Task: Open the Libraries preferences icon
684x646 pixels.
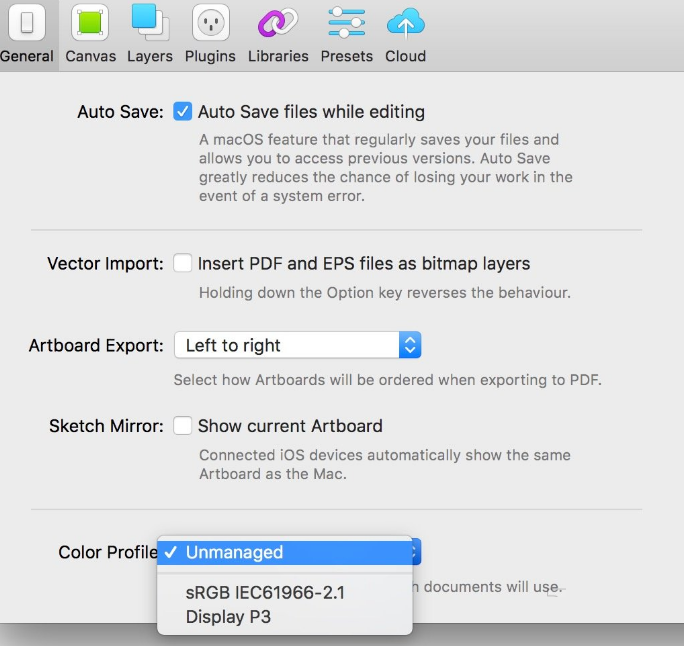Action: [278, 23]
